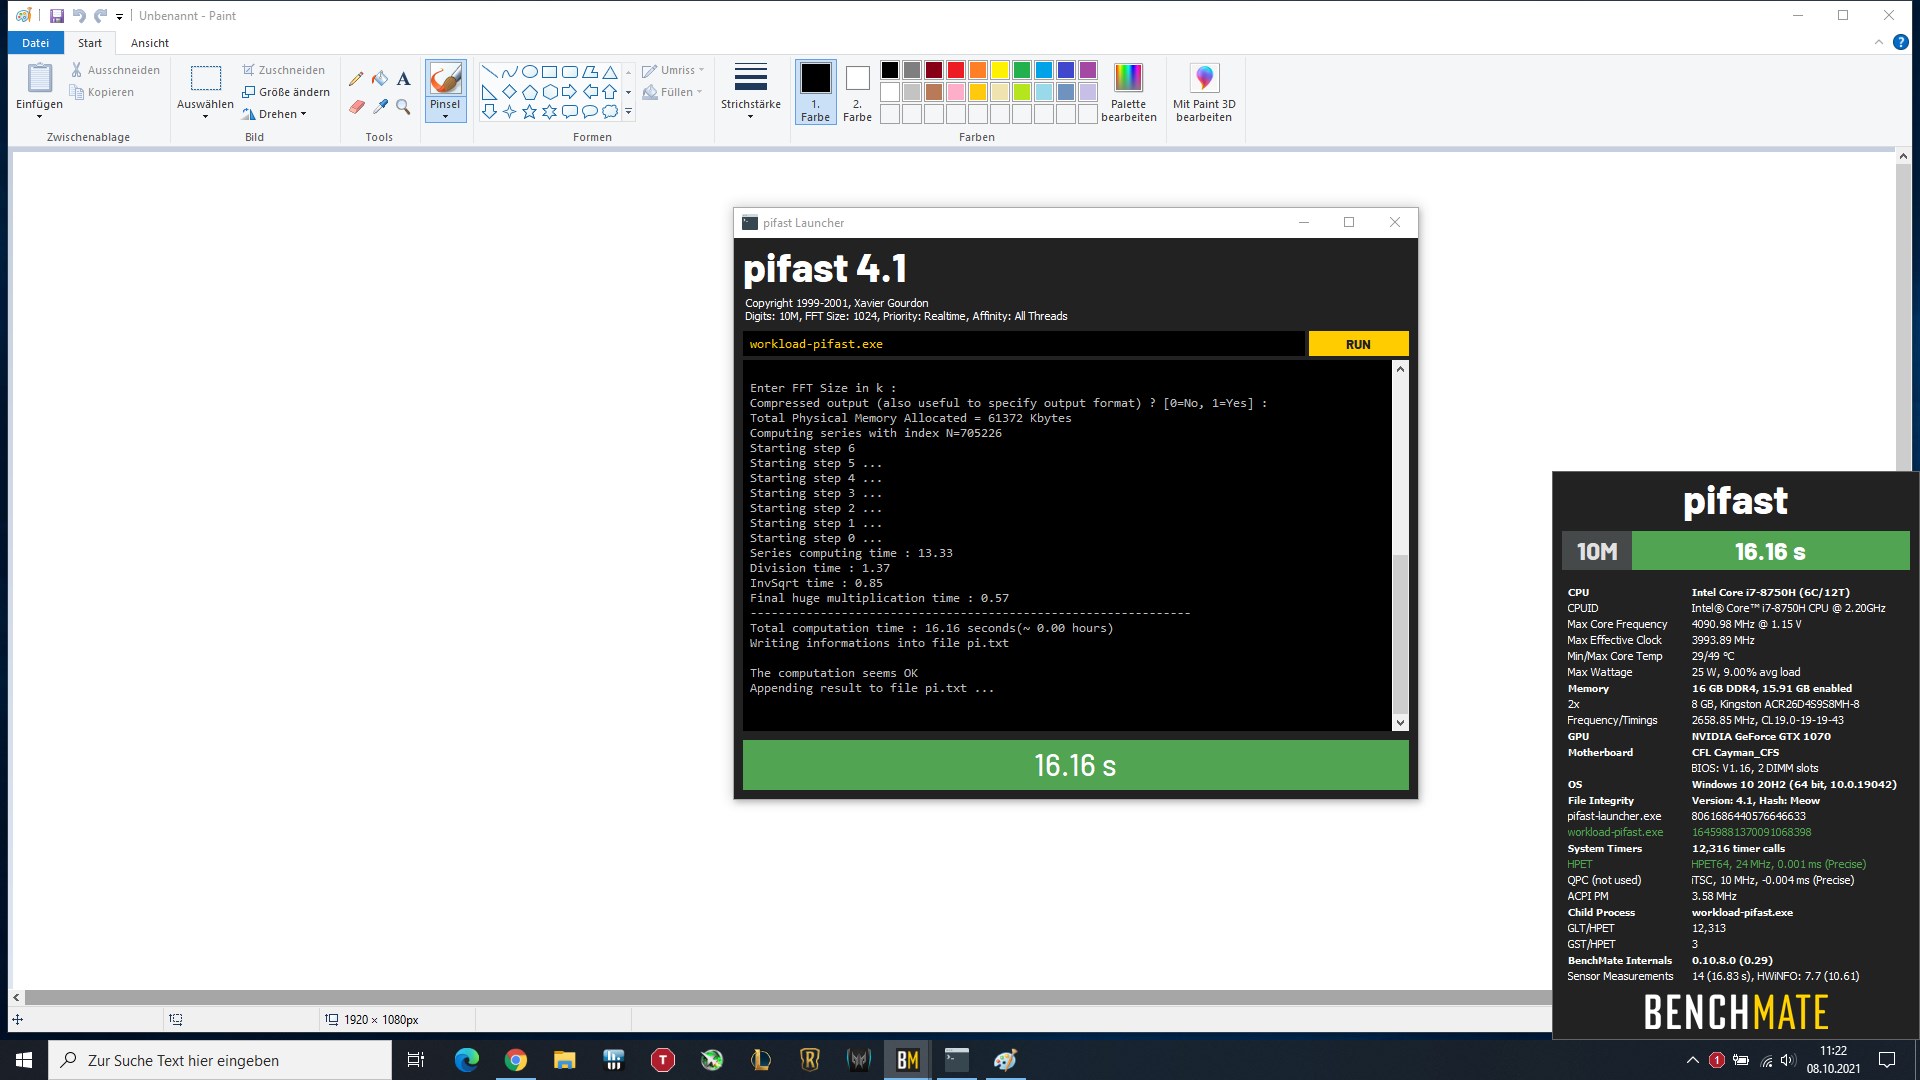The image size is (1920, 1080).
Task: Click the Größe ändern resize button
Action: pos(286,92)
